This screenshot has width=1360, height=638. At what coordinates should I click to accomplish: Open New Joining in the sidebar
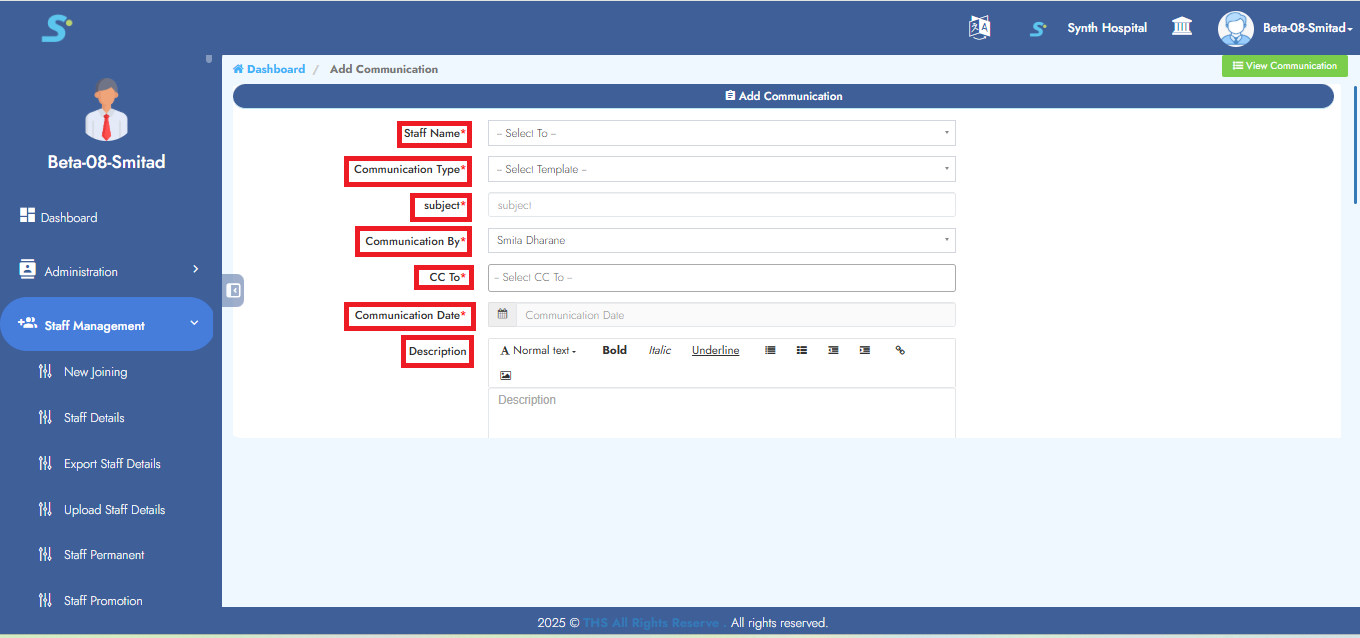pos(95,372)
